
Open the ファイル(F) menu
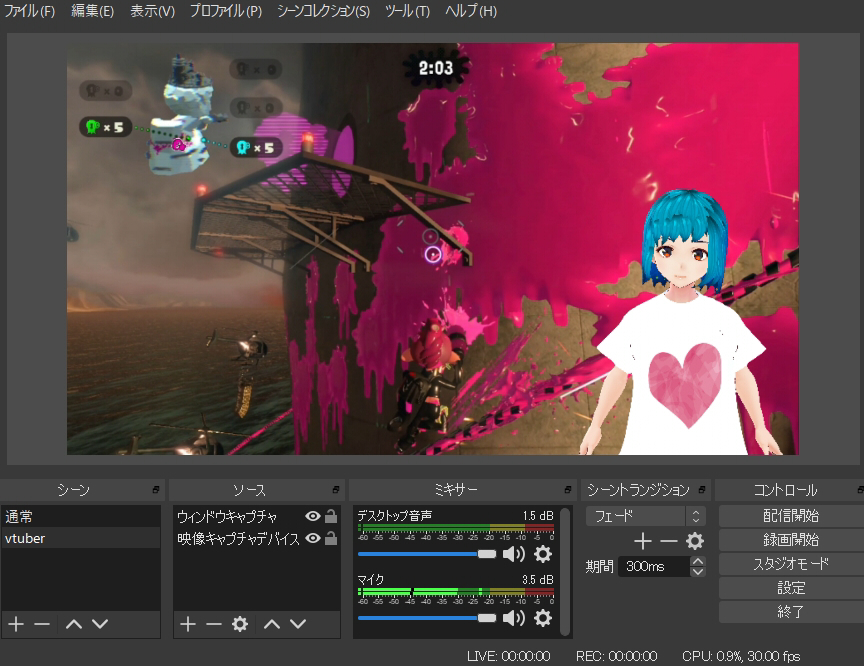pyautogui.click(x=30, y=11)
